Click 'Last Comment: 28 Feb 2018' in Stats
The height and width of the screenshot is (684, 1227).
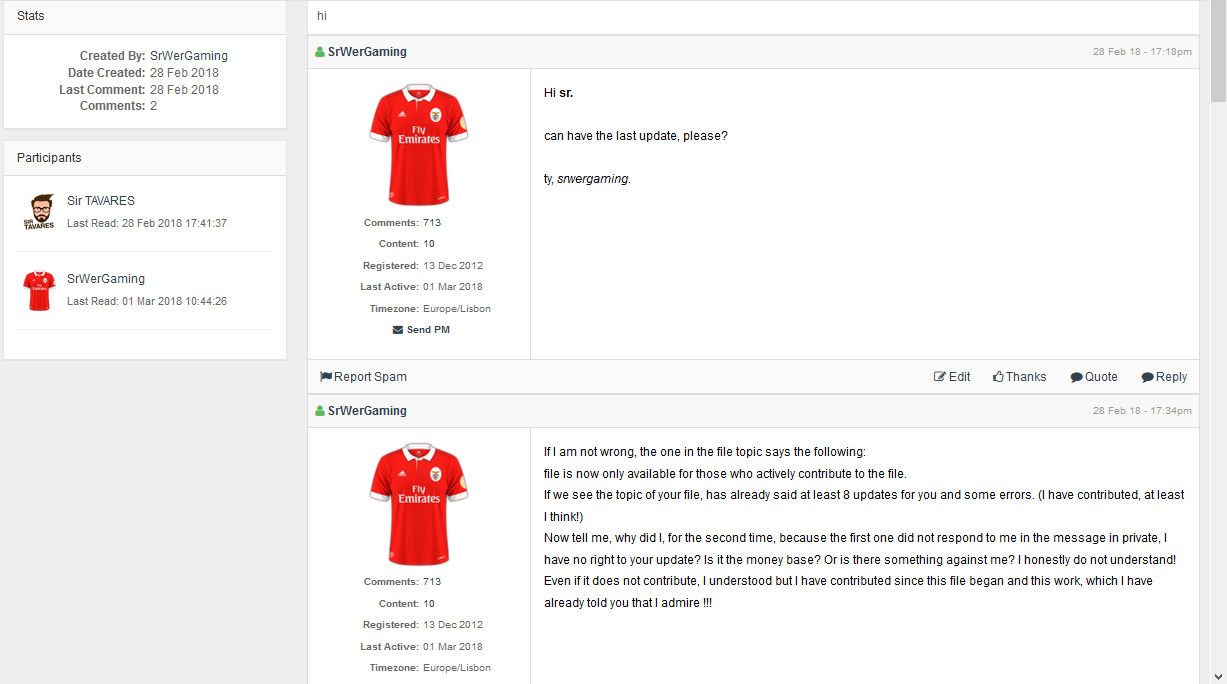(x=139, y=90)
